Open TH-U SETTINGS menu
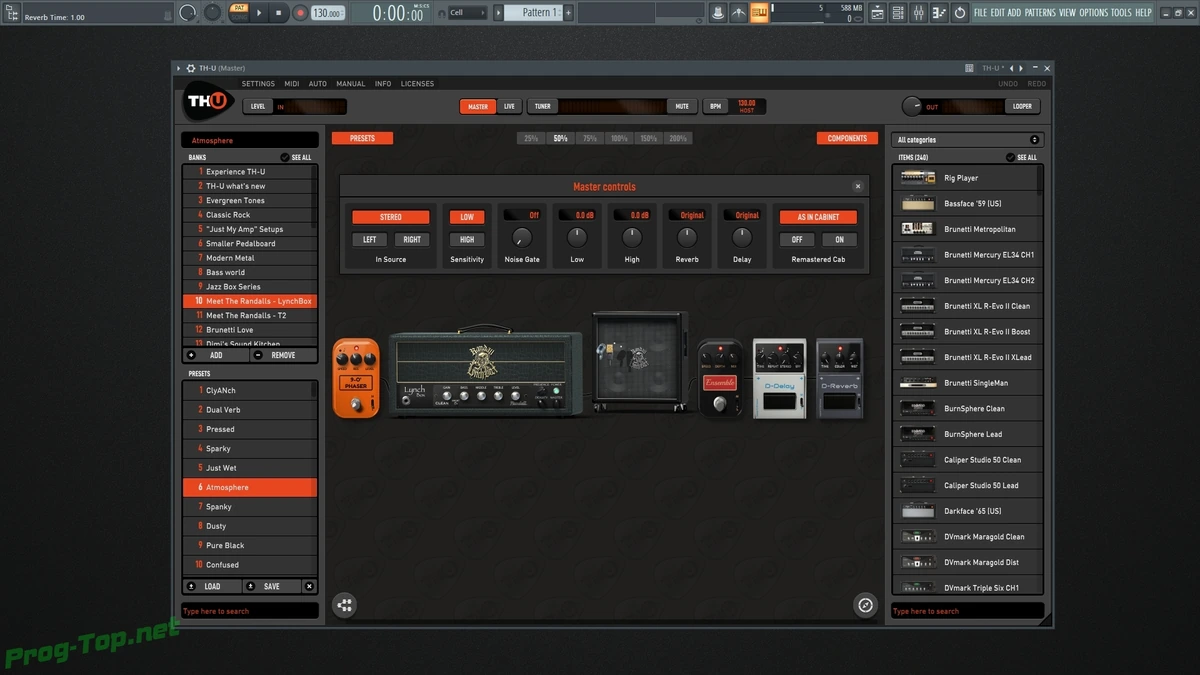 [258, 84]
